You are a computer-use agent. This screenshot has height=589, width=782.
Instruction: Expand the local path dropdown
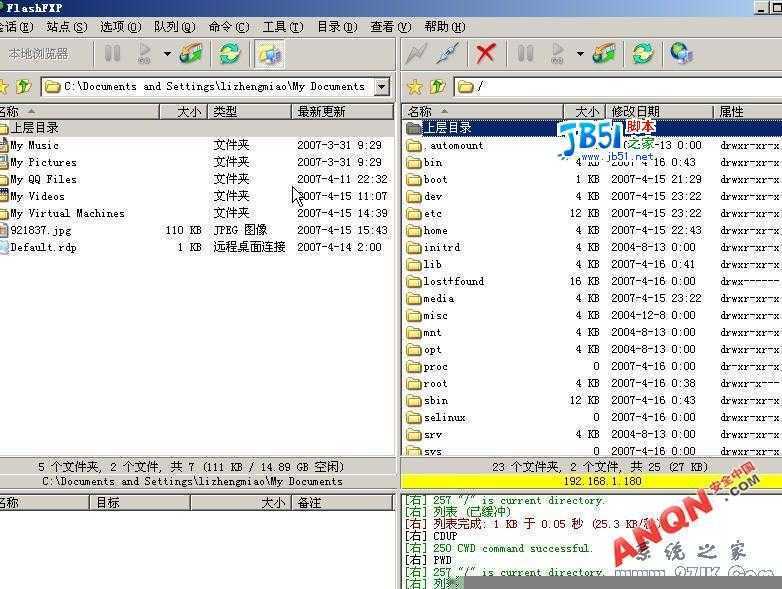(x=382, y=87)
